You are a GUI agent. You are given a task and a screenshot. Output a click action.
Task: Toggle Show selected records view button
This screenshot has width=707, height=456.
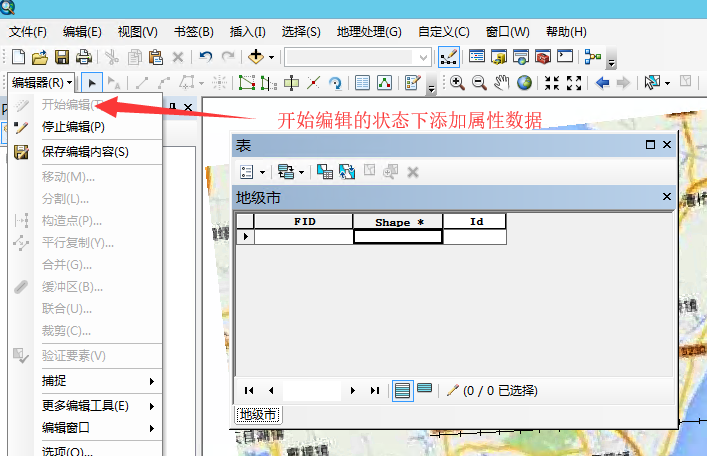coord(425,389)
